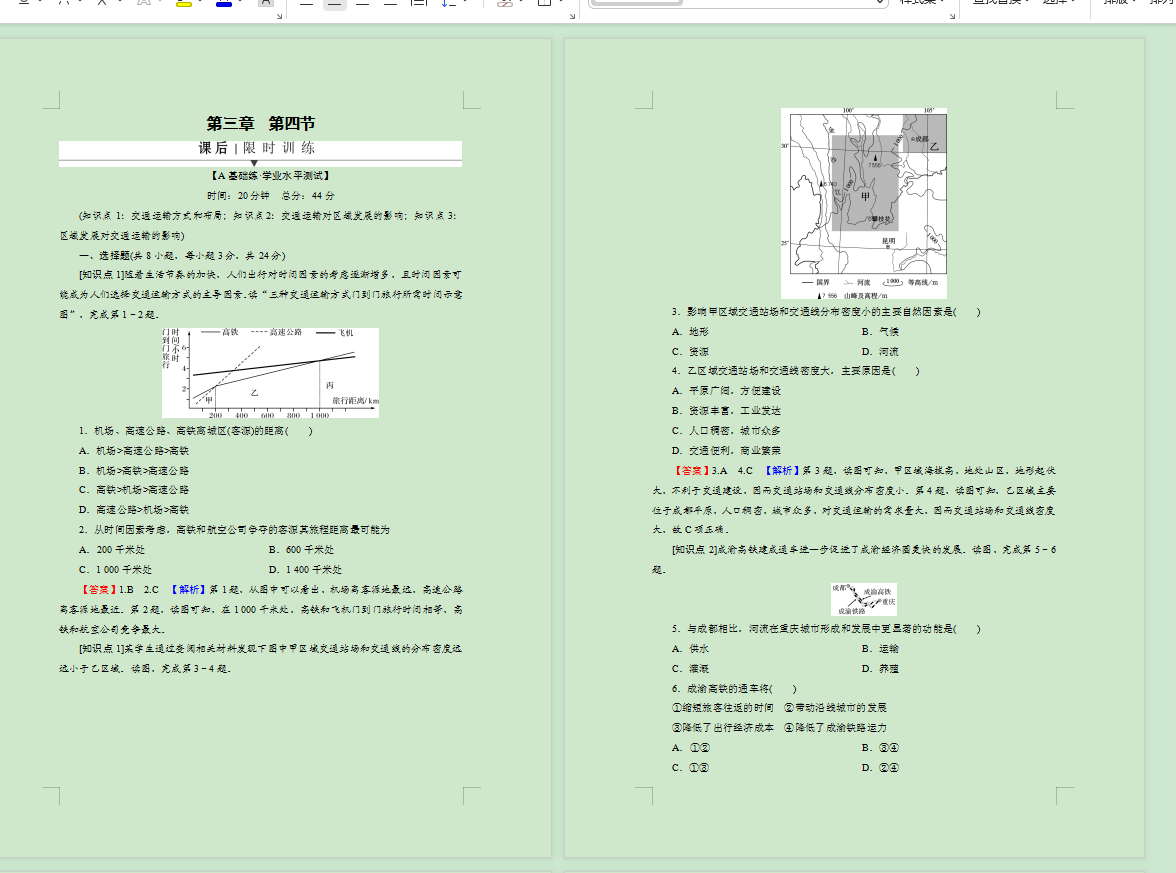
Task: Select the small 成渝高铁 route map image
Action: click(x=864, y=599)
